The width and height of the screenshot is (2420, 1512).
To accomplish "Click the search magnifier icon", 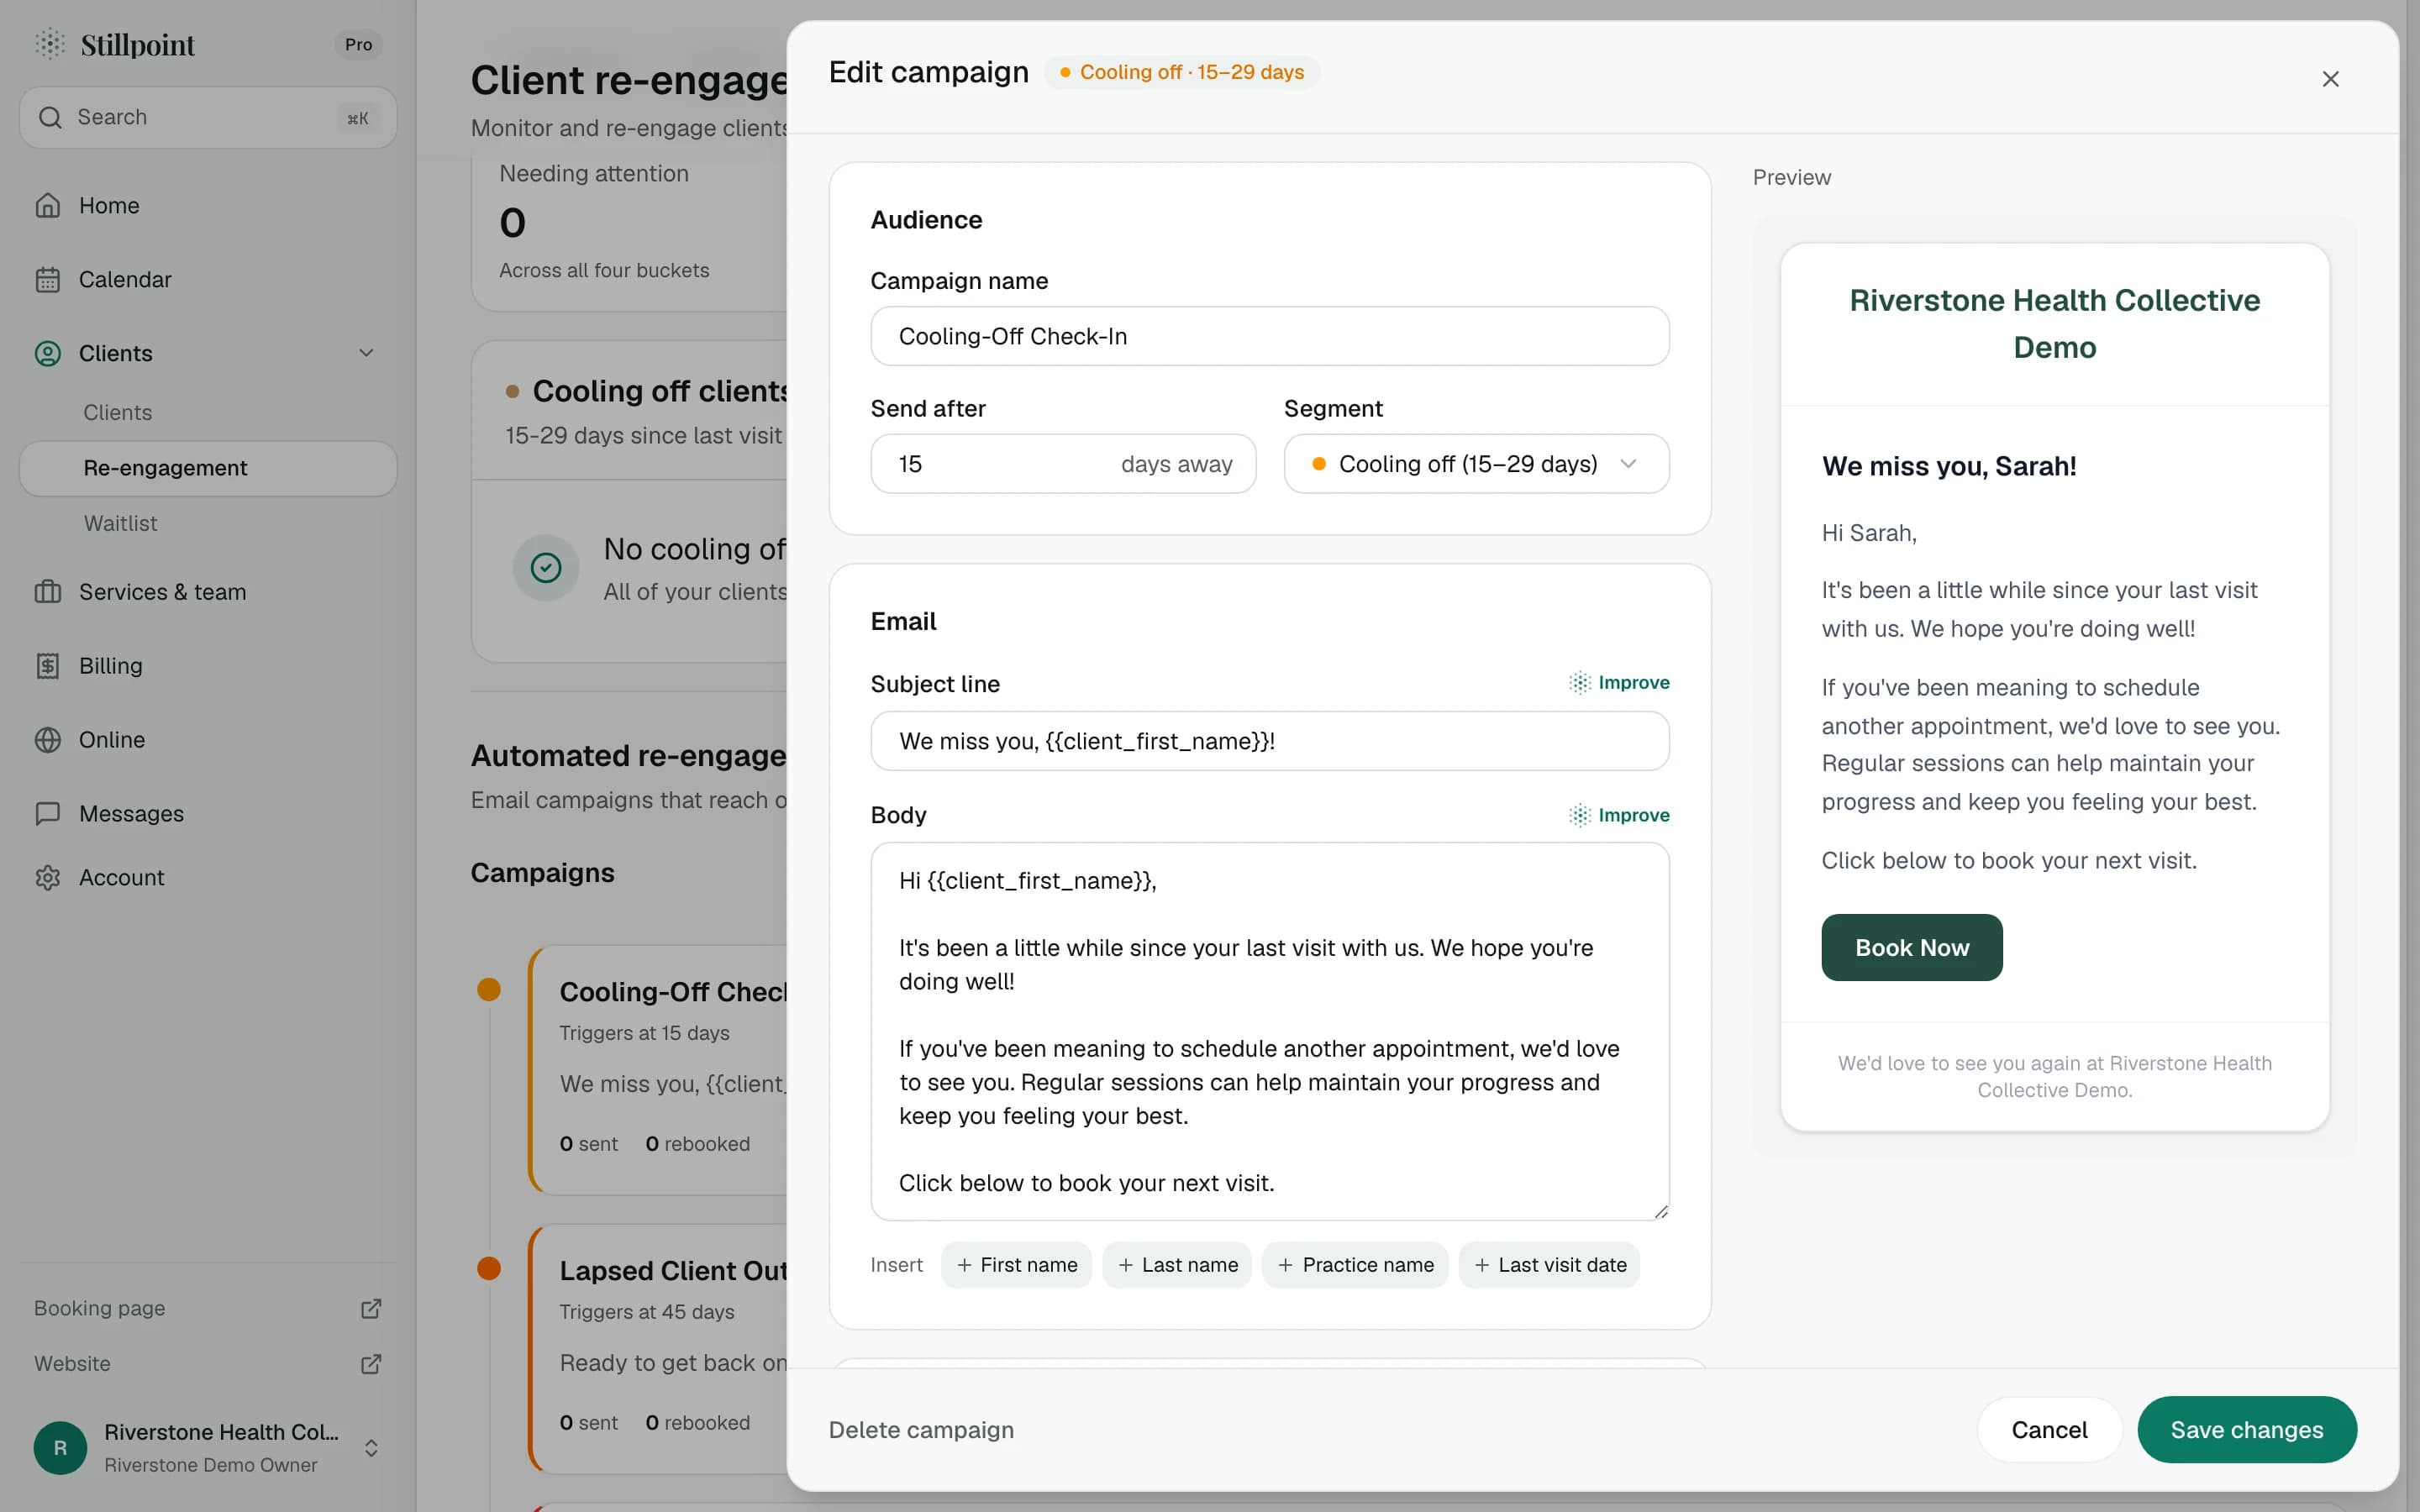I will (x=50, y=117).
